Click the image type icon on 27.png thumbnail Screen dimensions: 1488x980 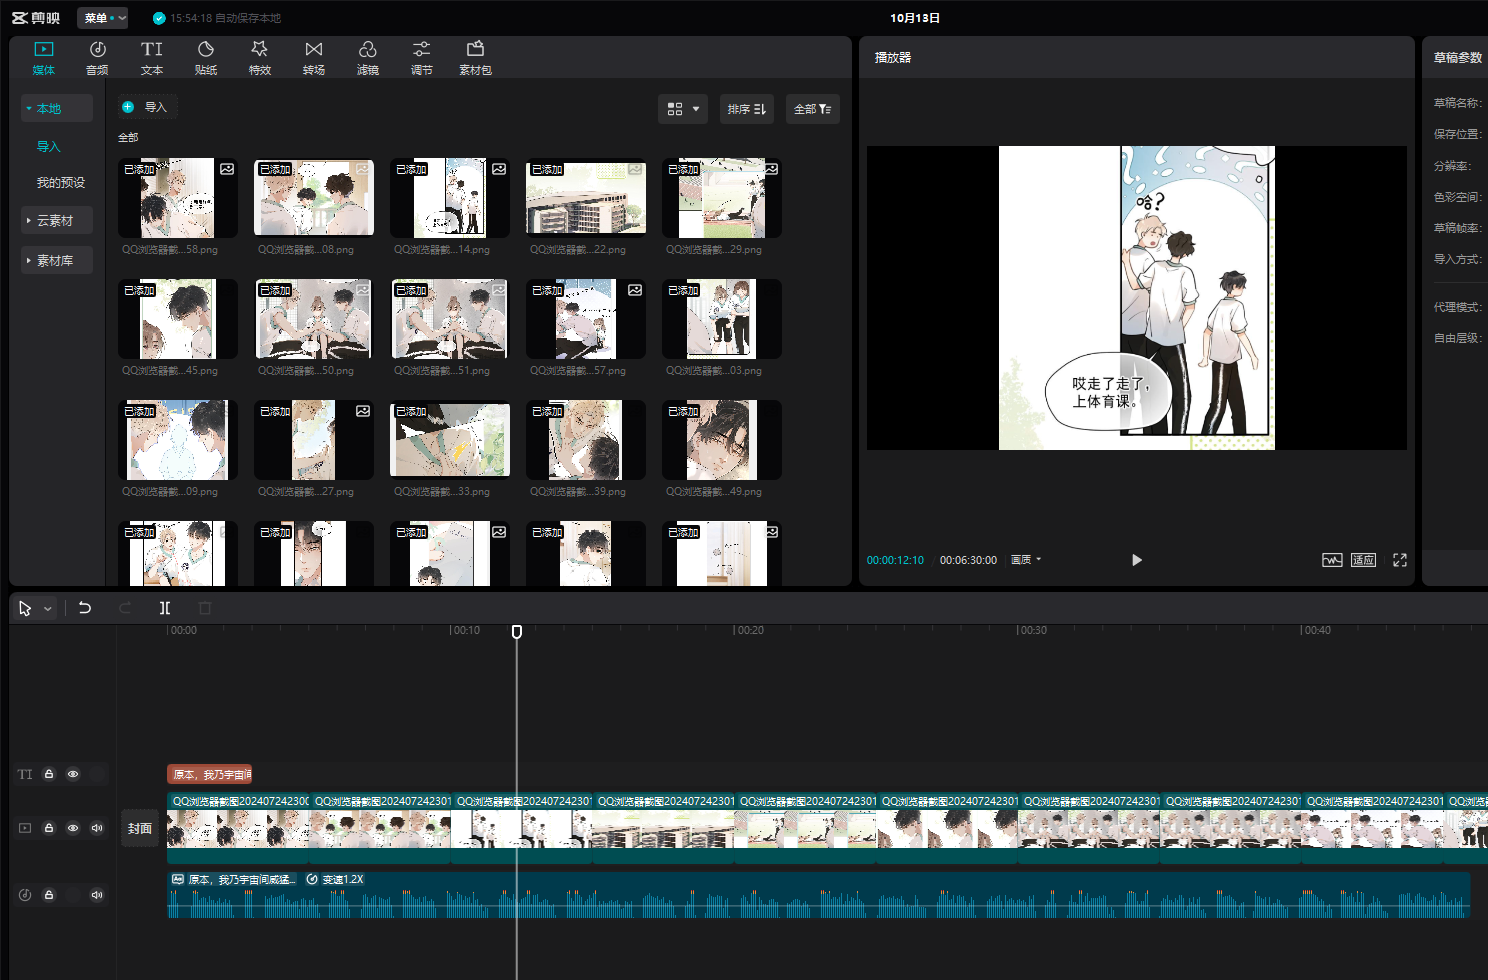[x=363, y=411]
